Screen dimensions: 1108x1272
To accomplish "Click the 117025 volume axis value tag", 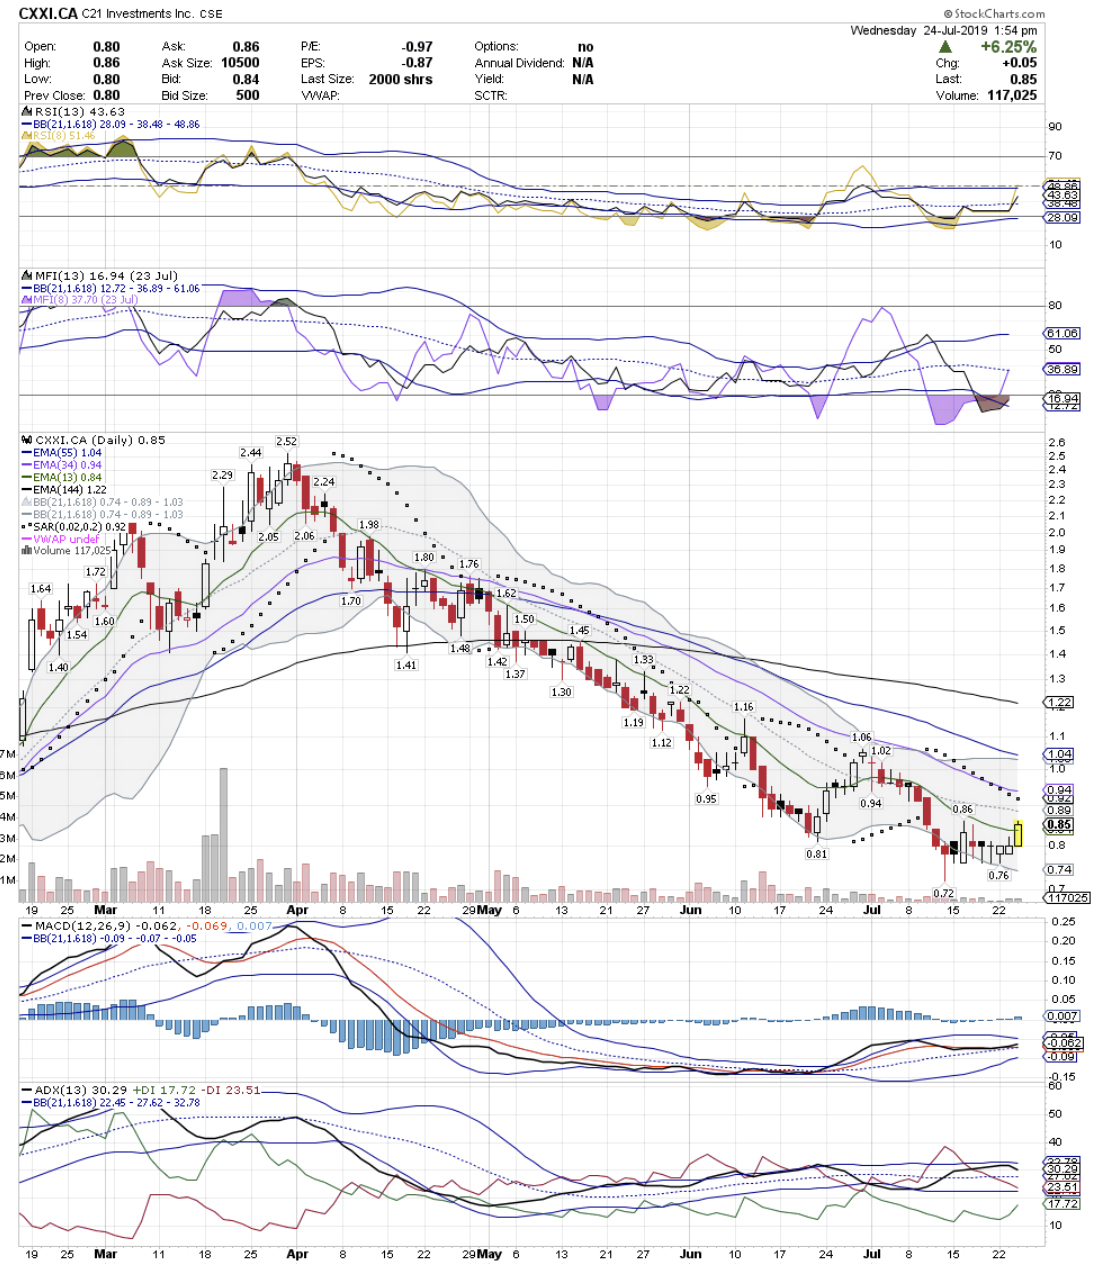I will click(1068, 898).
